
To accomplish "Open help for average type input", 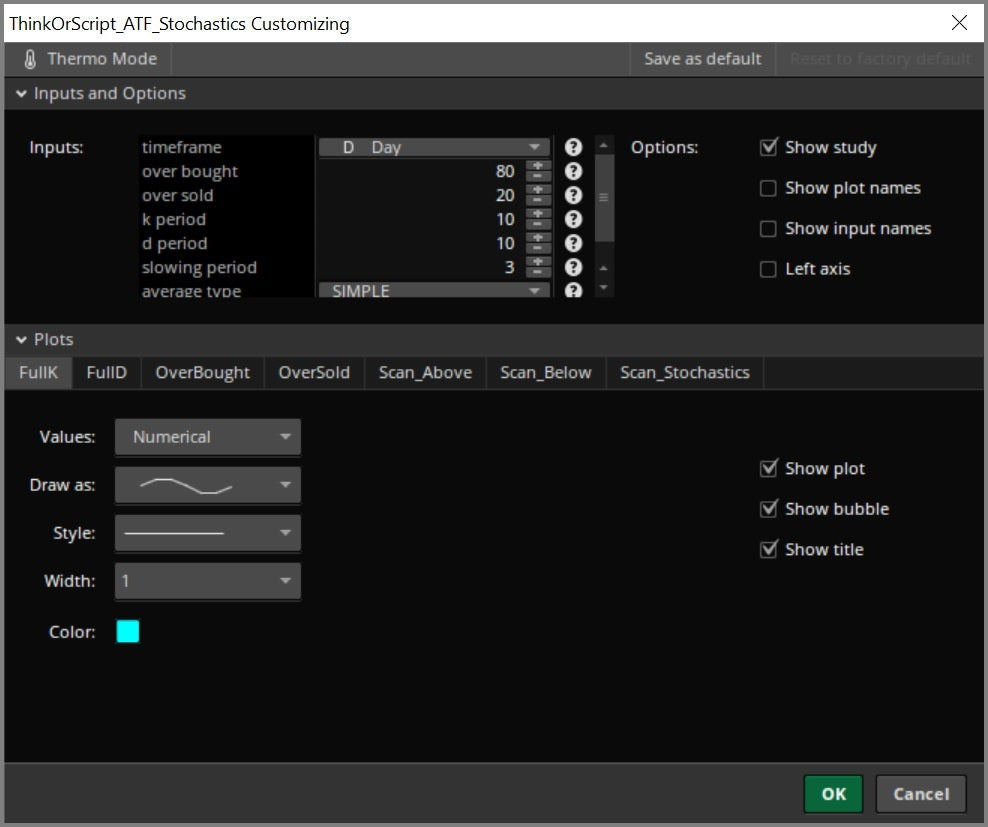I will click(573, 290).
